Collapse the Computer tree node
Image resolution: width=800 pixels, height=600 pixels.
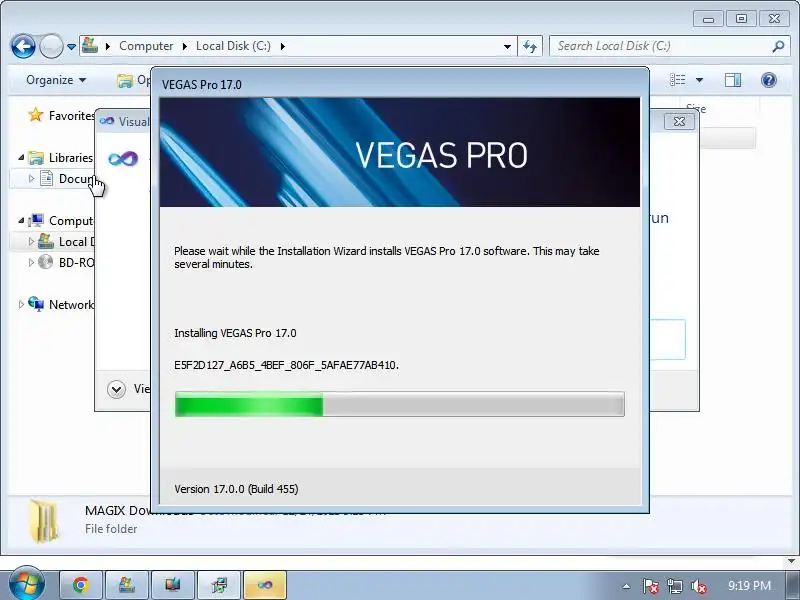tap(21, 220)
